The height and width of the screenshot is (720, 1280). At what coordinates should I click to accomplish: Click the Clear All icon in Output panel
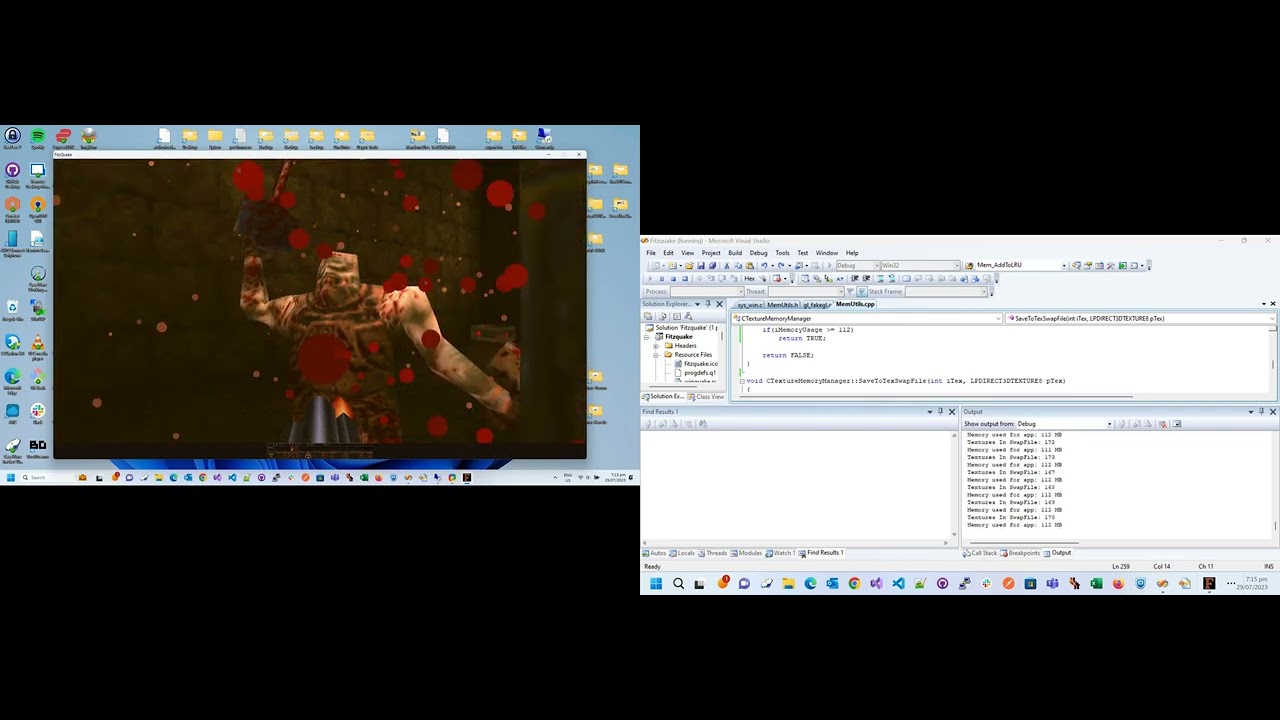[x=1163, y=424]
